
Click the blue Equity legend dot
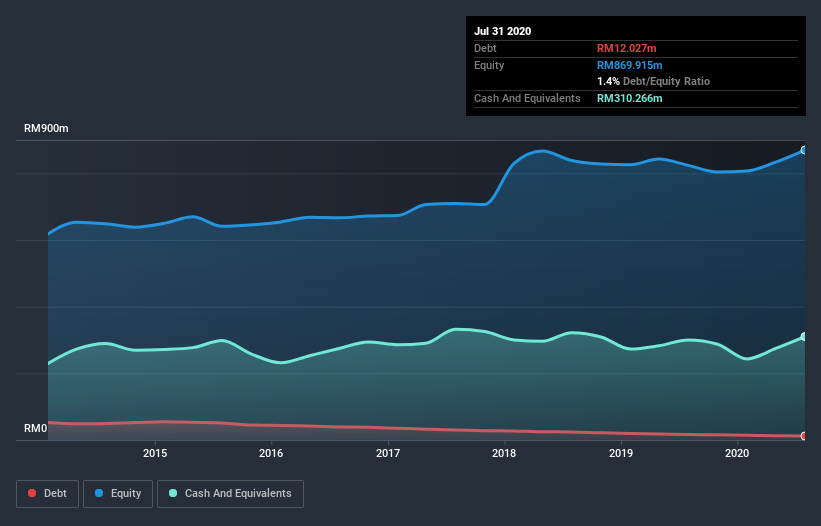click(99, 493)
